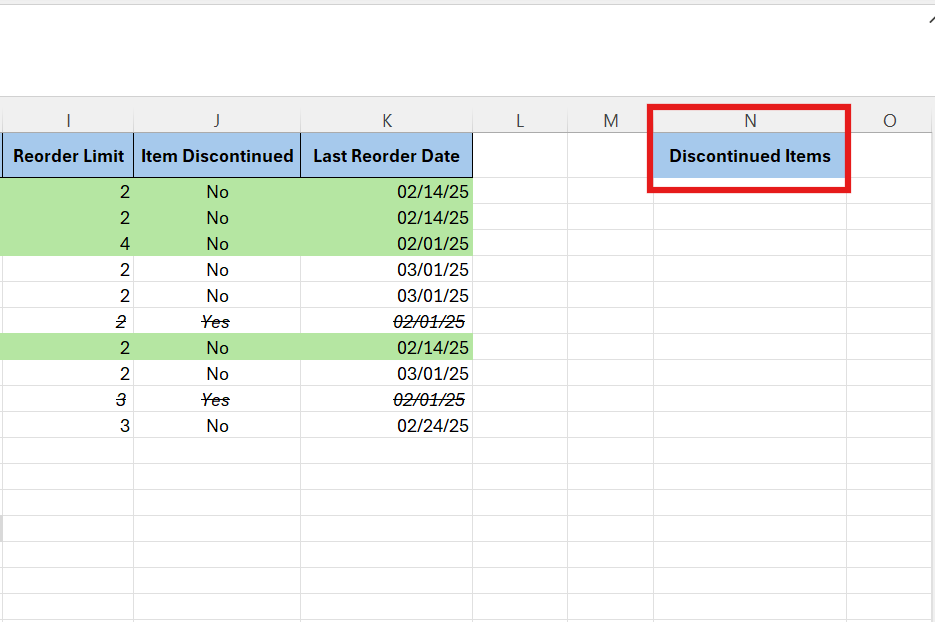
Task: Select the Reorder Limit cell in the 02/24/25 row
Action: click(68, 425)
